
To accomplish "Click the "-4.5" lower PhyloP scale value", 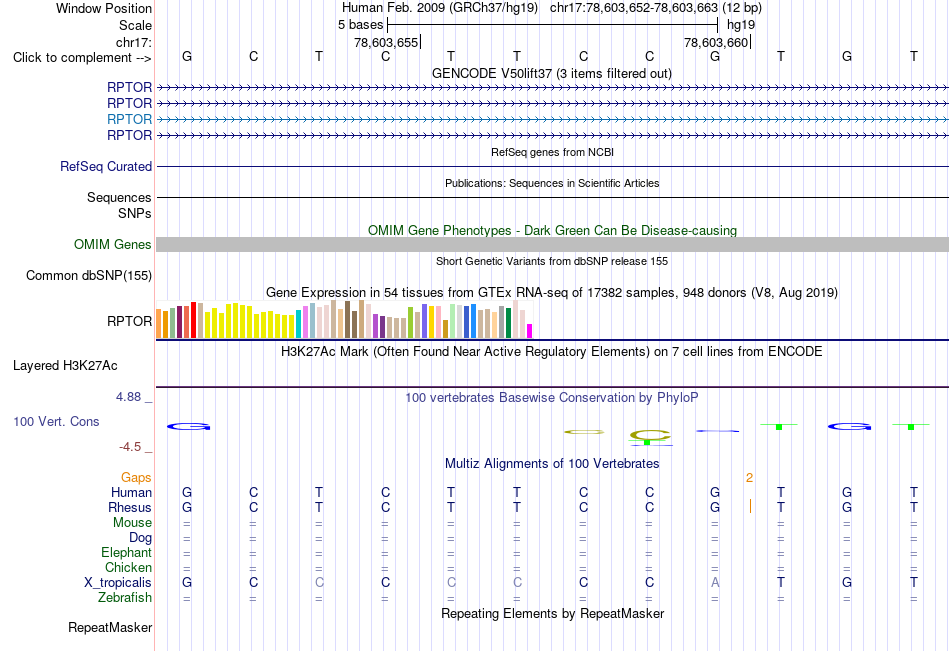I will point(130,447).
